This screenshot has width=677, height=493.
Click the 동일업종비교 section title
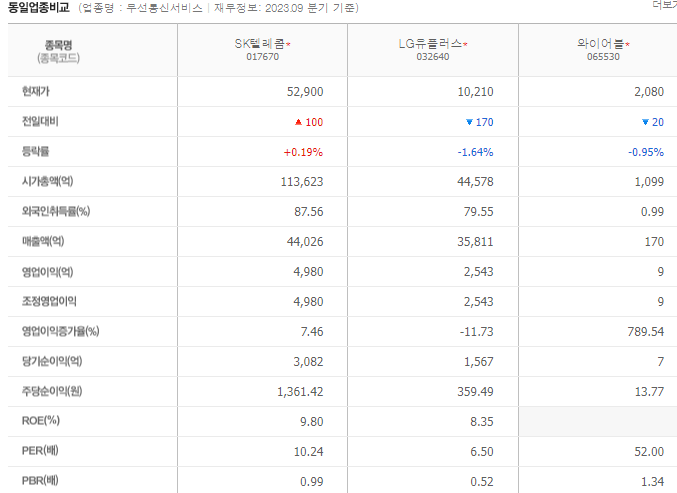(39, 8)
